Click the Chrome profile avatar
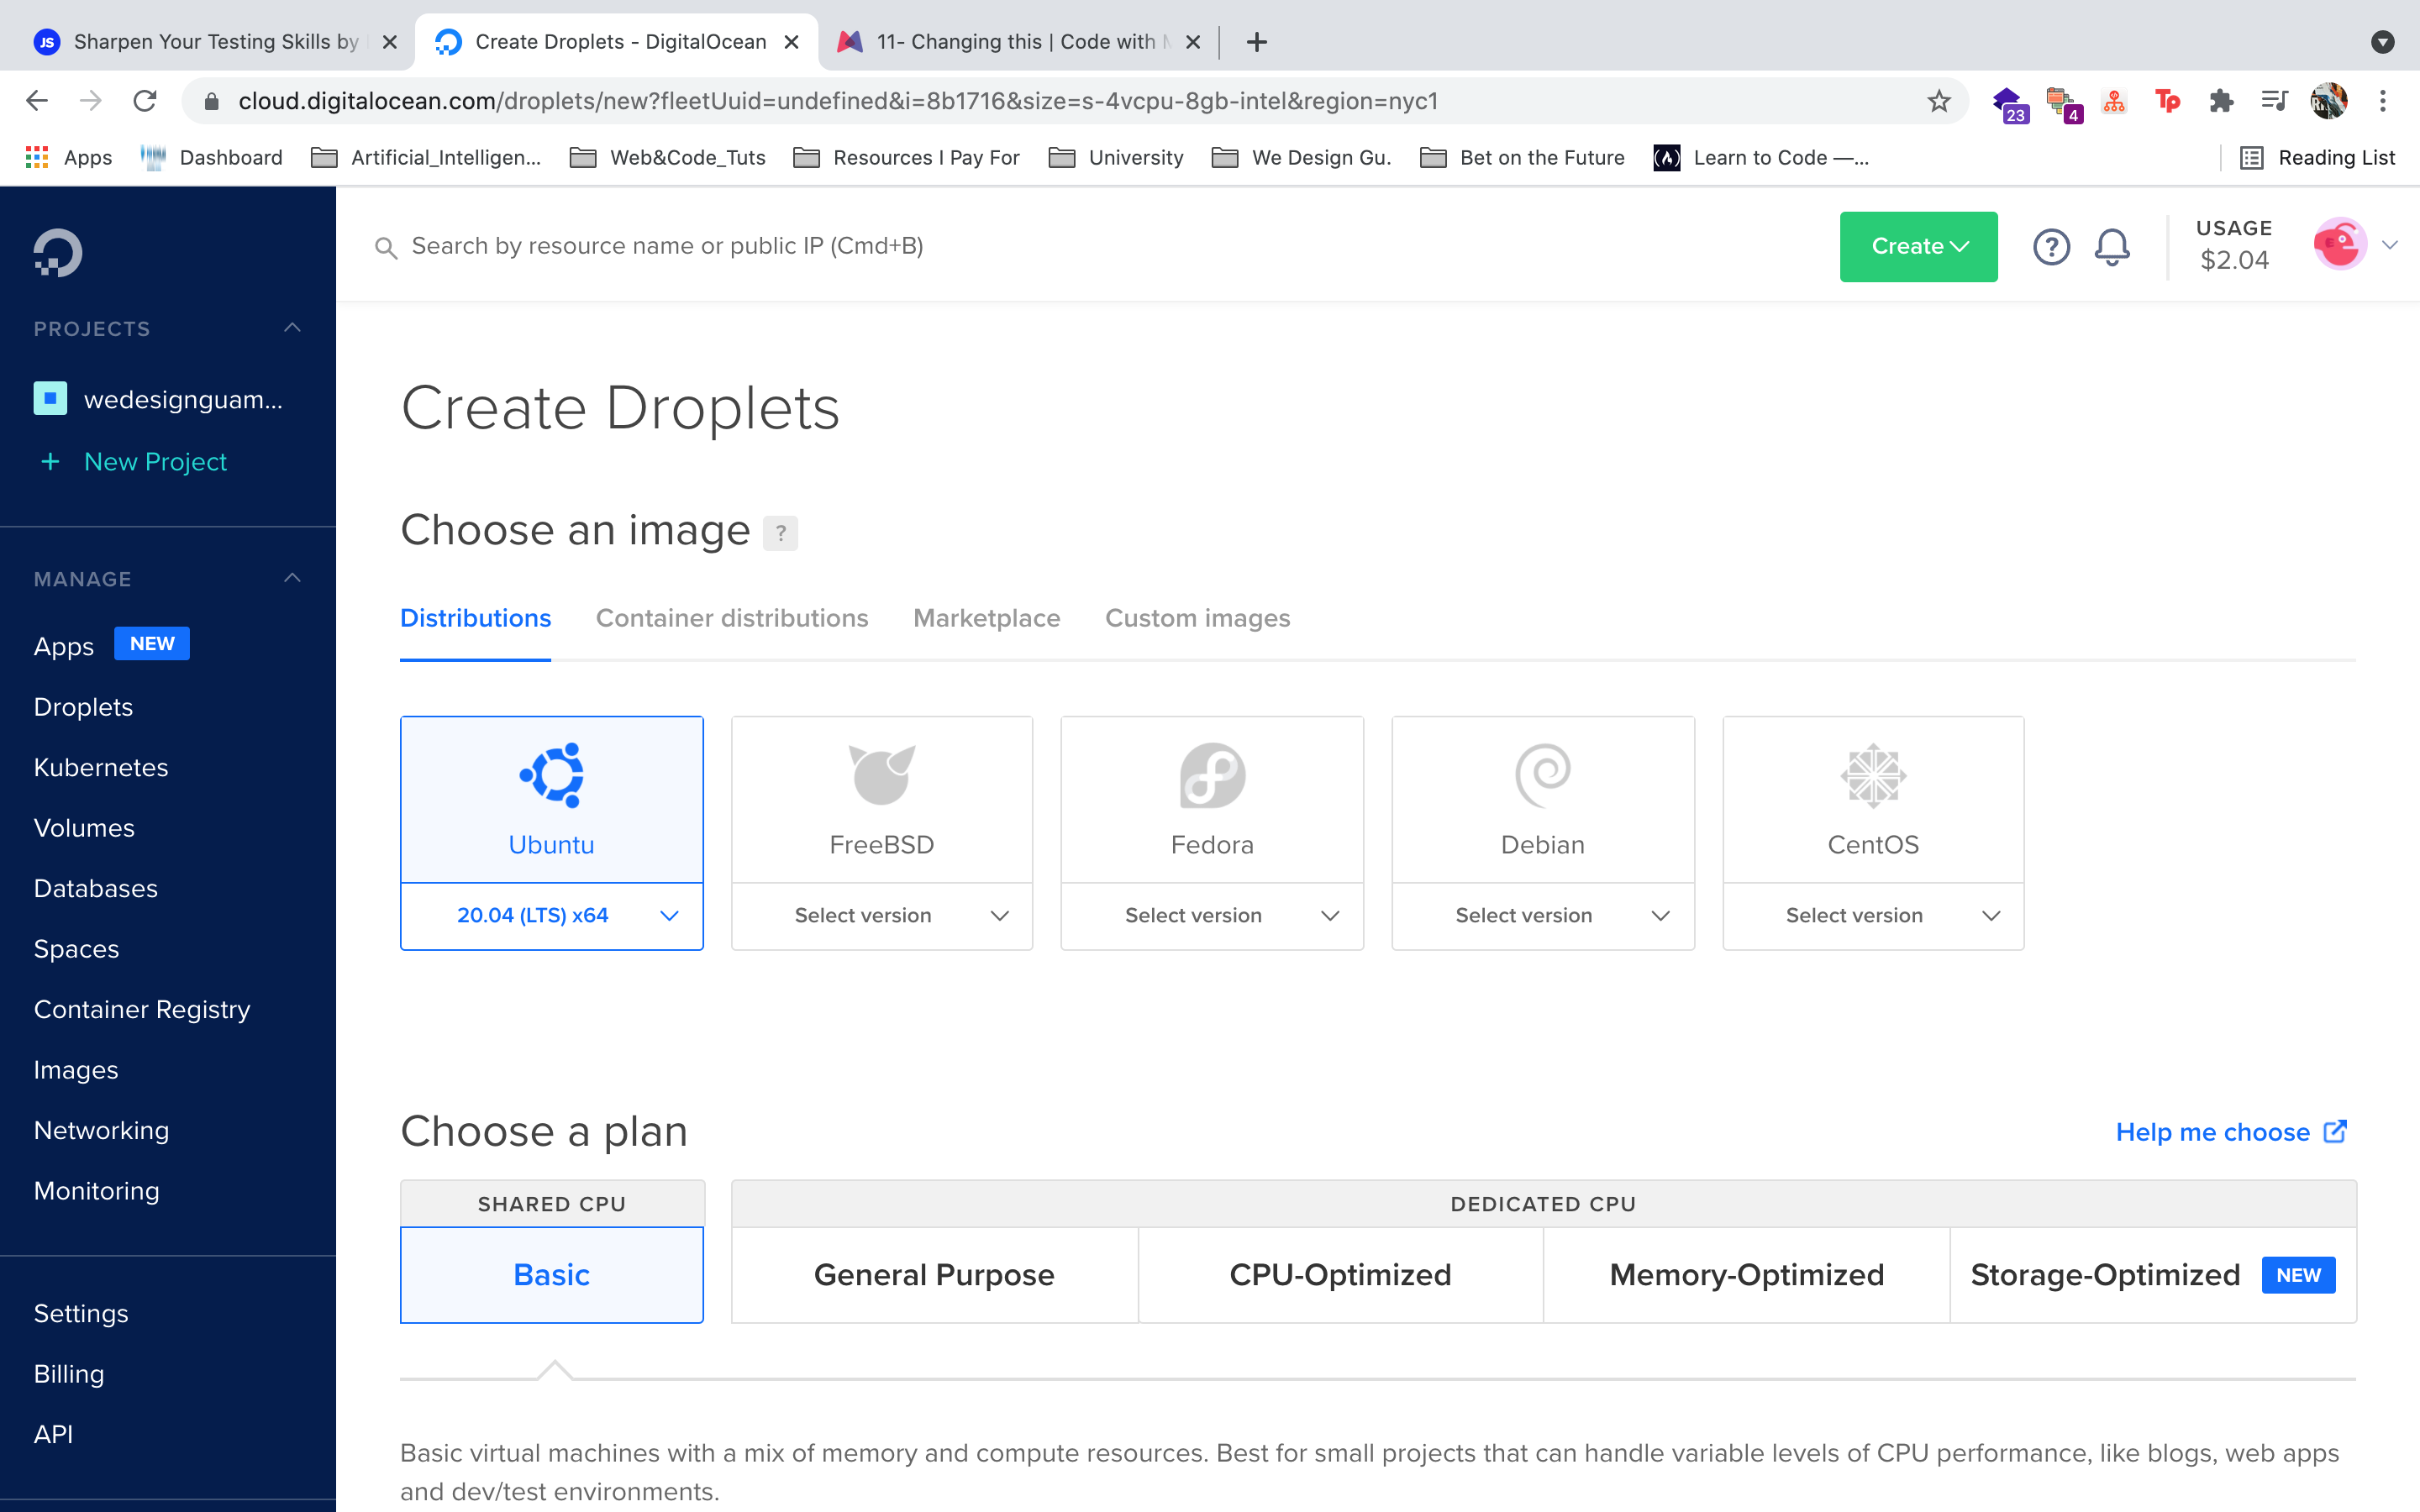Viewport: 2420px width, 1512px height. (2329, 101)
